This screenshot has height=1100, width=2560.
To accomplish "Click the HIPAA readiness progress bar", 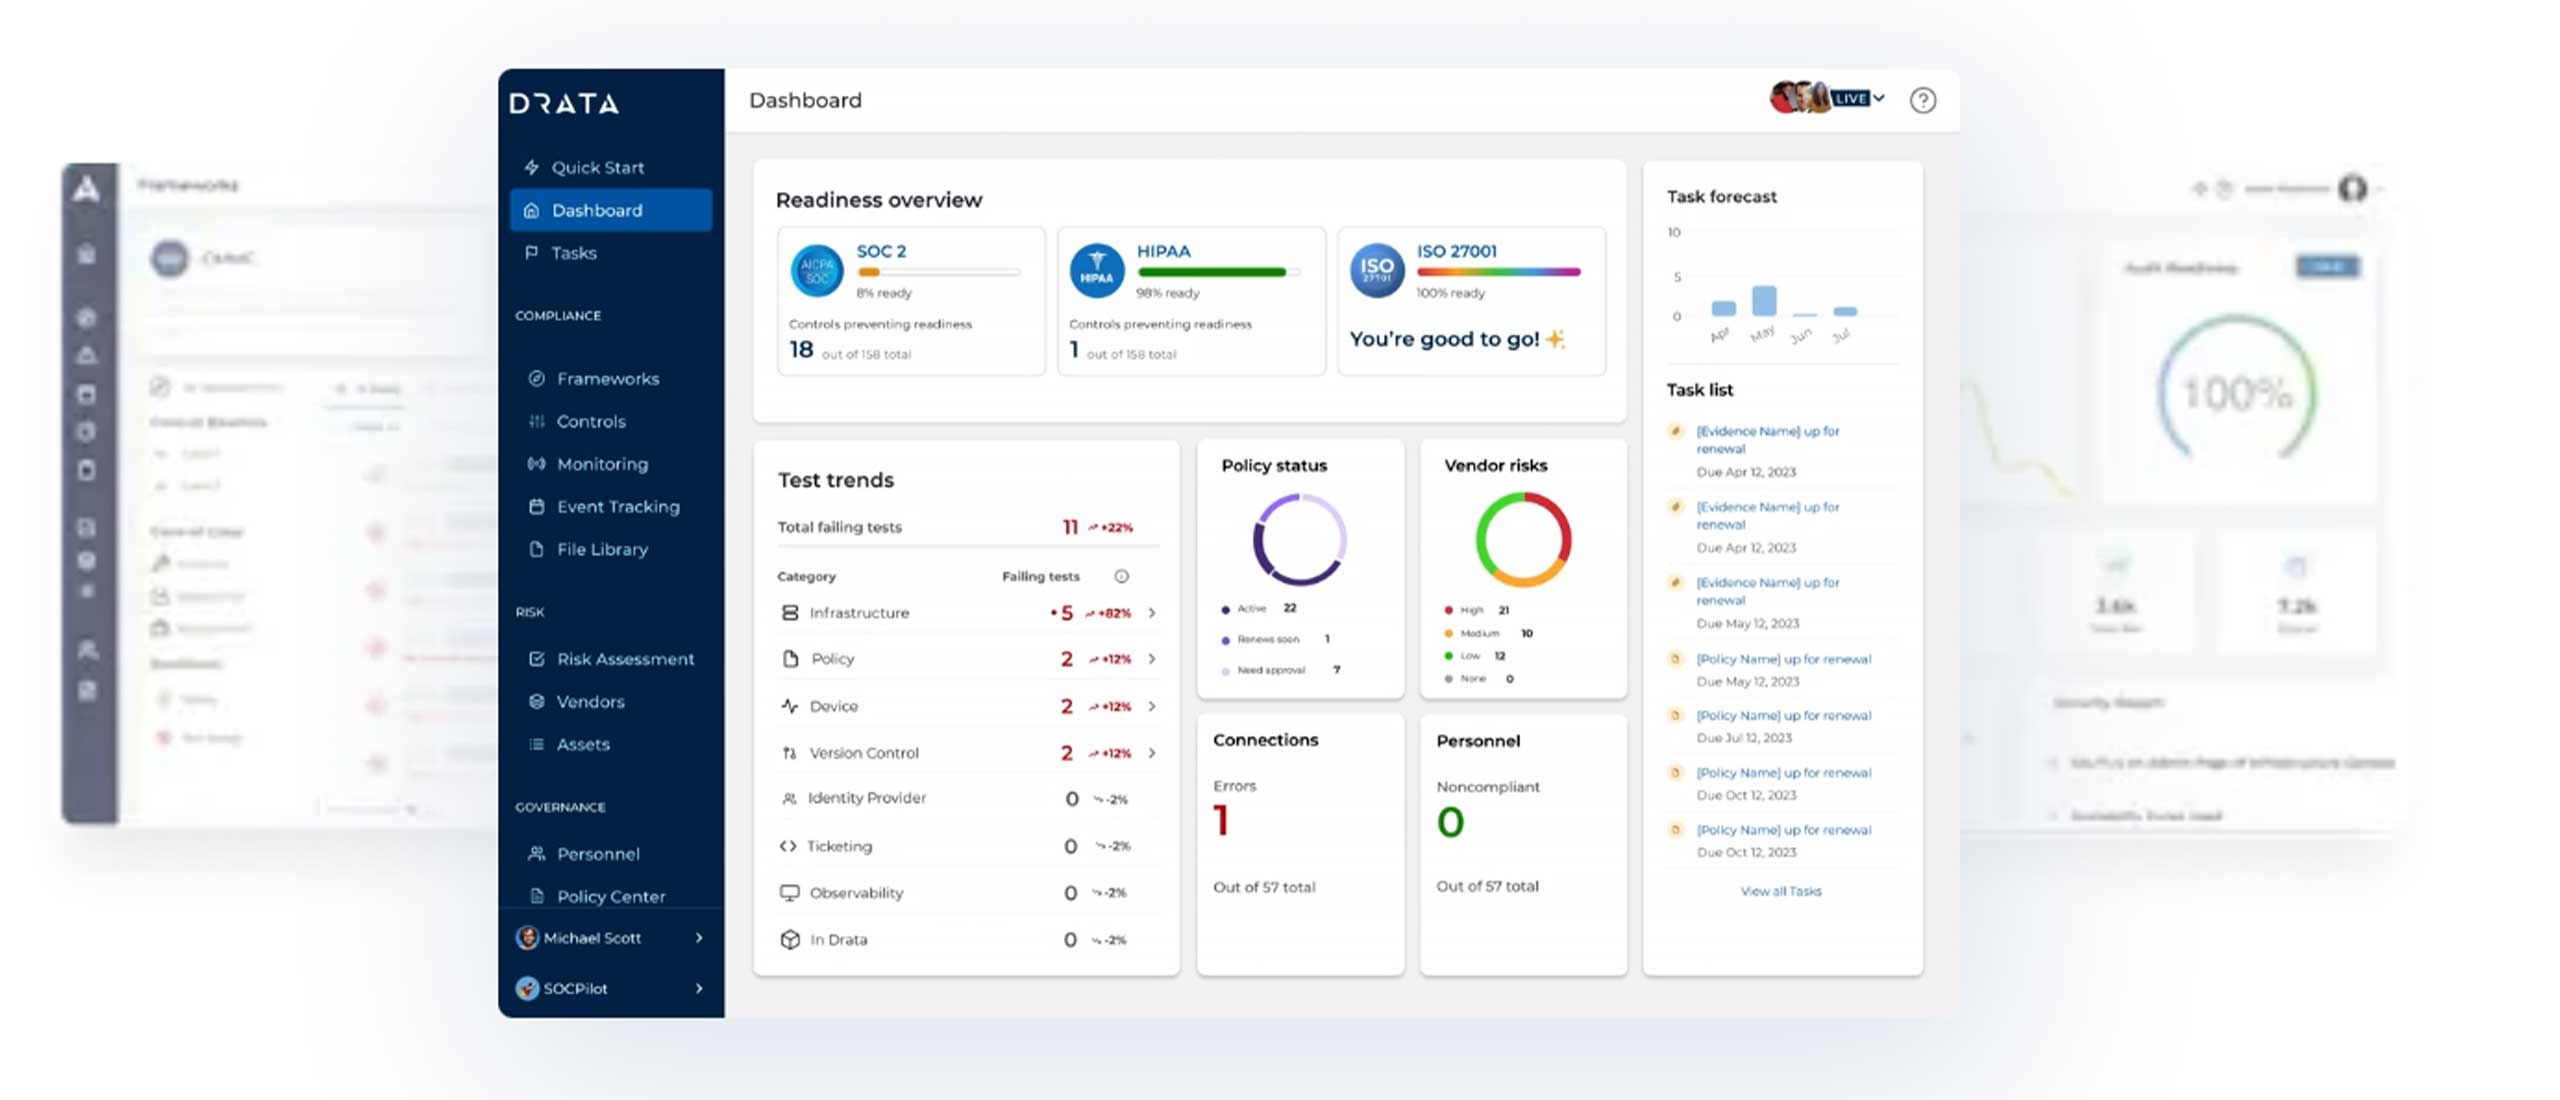I will click(1219, 272).
